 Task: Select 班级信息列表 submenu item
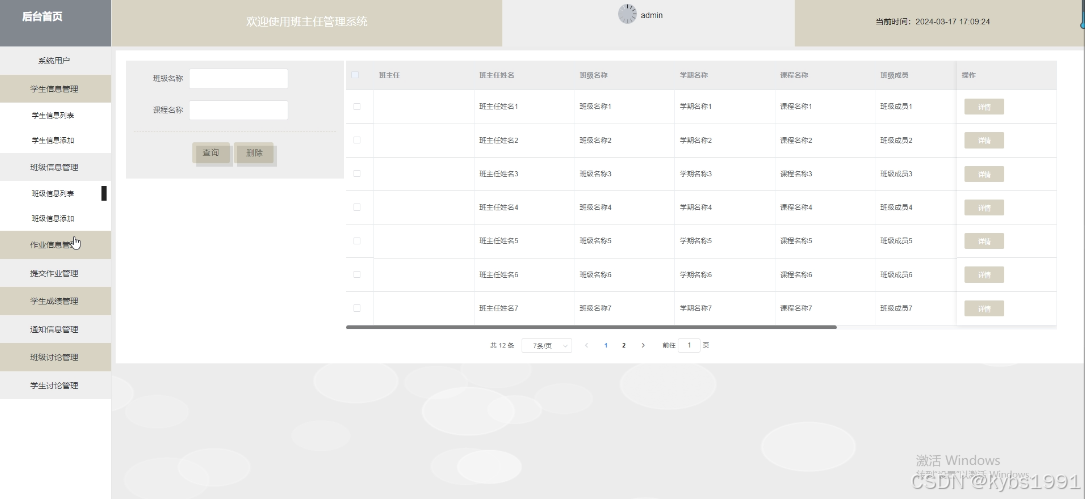53,194
